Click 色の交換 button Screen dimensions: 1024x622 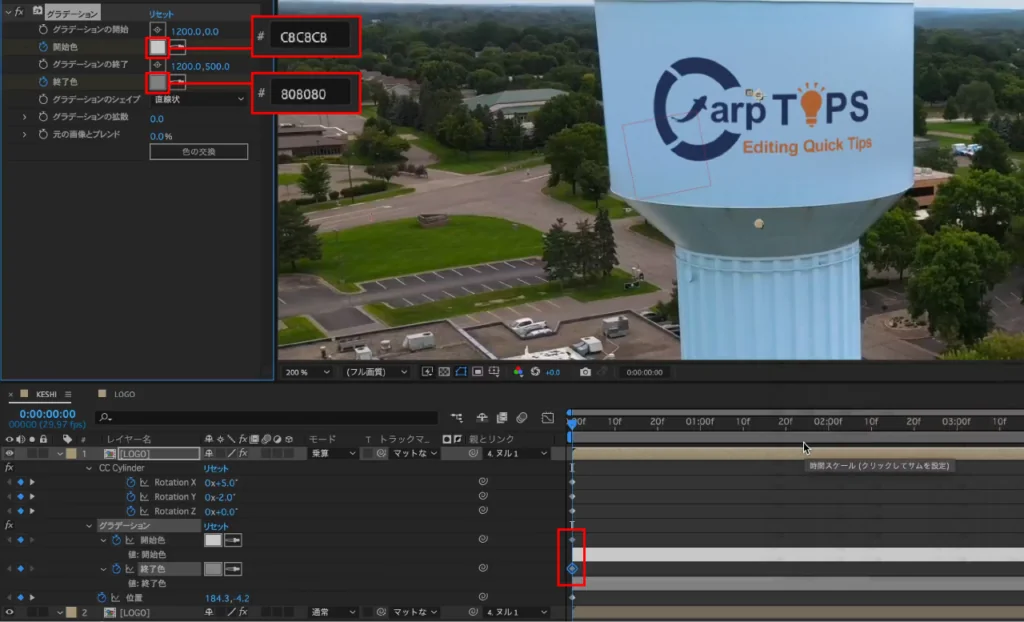point(199,152)
